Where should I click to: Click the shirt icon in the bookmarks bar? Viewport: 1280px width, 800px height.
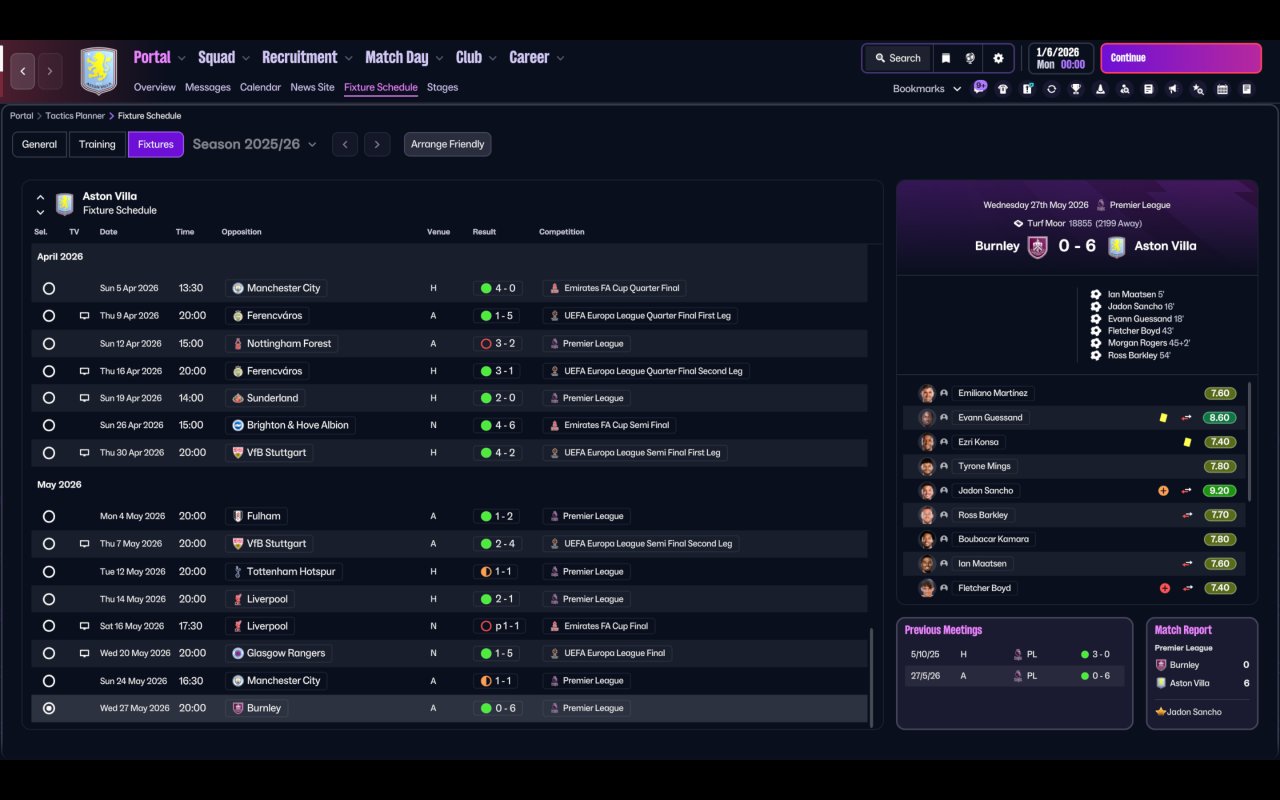(x=1003, y=89)
